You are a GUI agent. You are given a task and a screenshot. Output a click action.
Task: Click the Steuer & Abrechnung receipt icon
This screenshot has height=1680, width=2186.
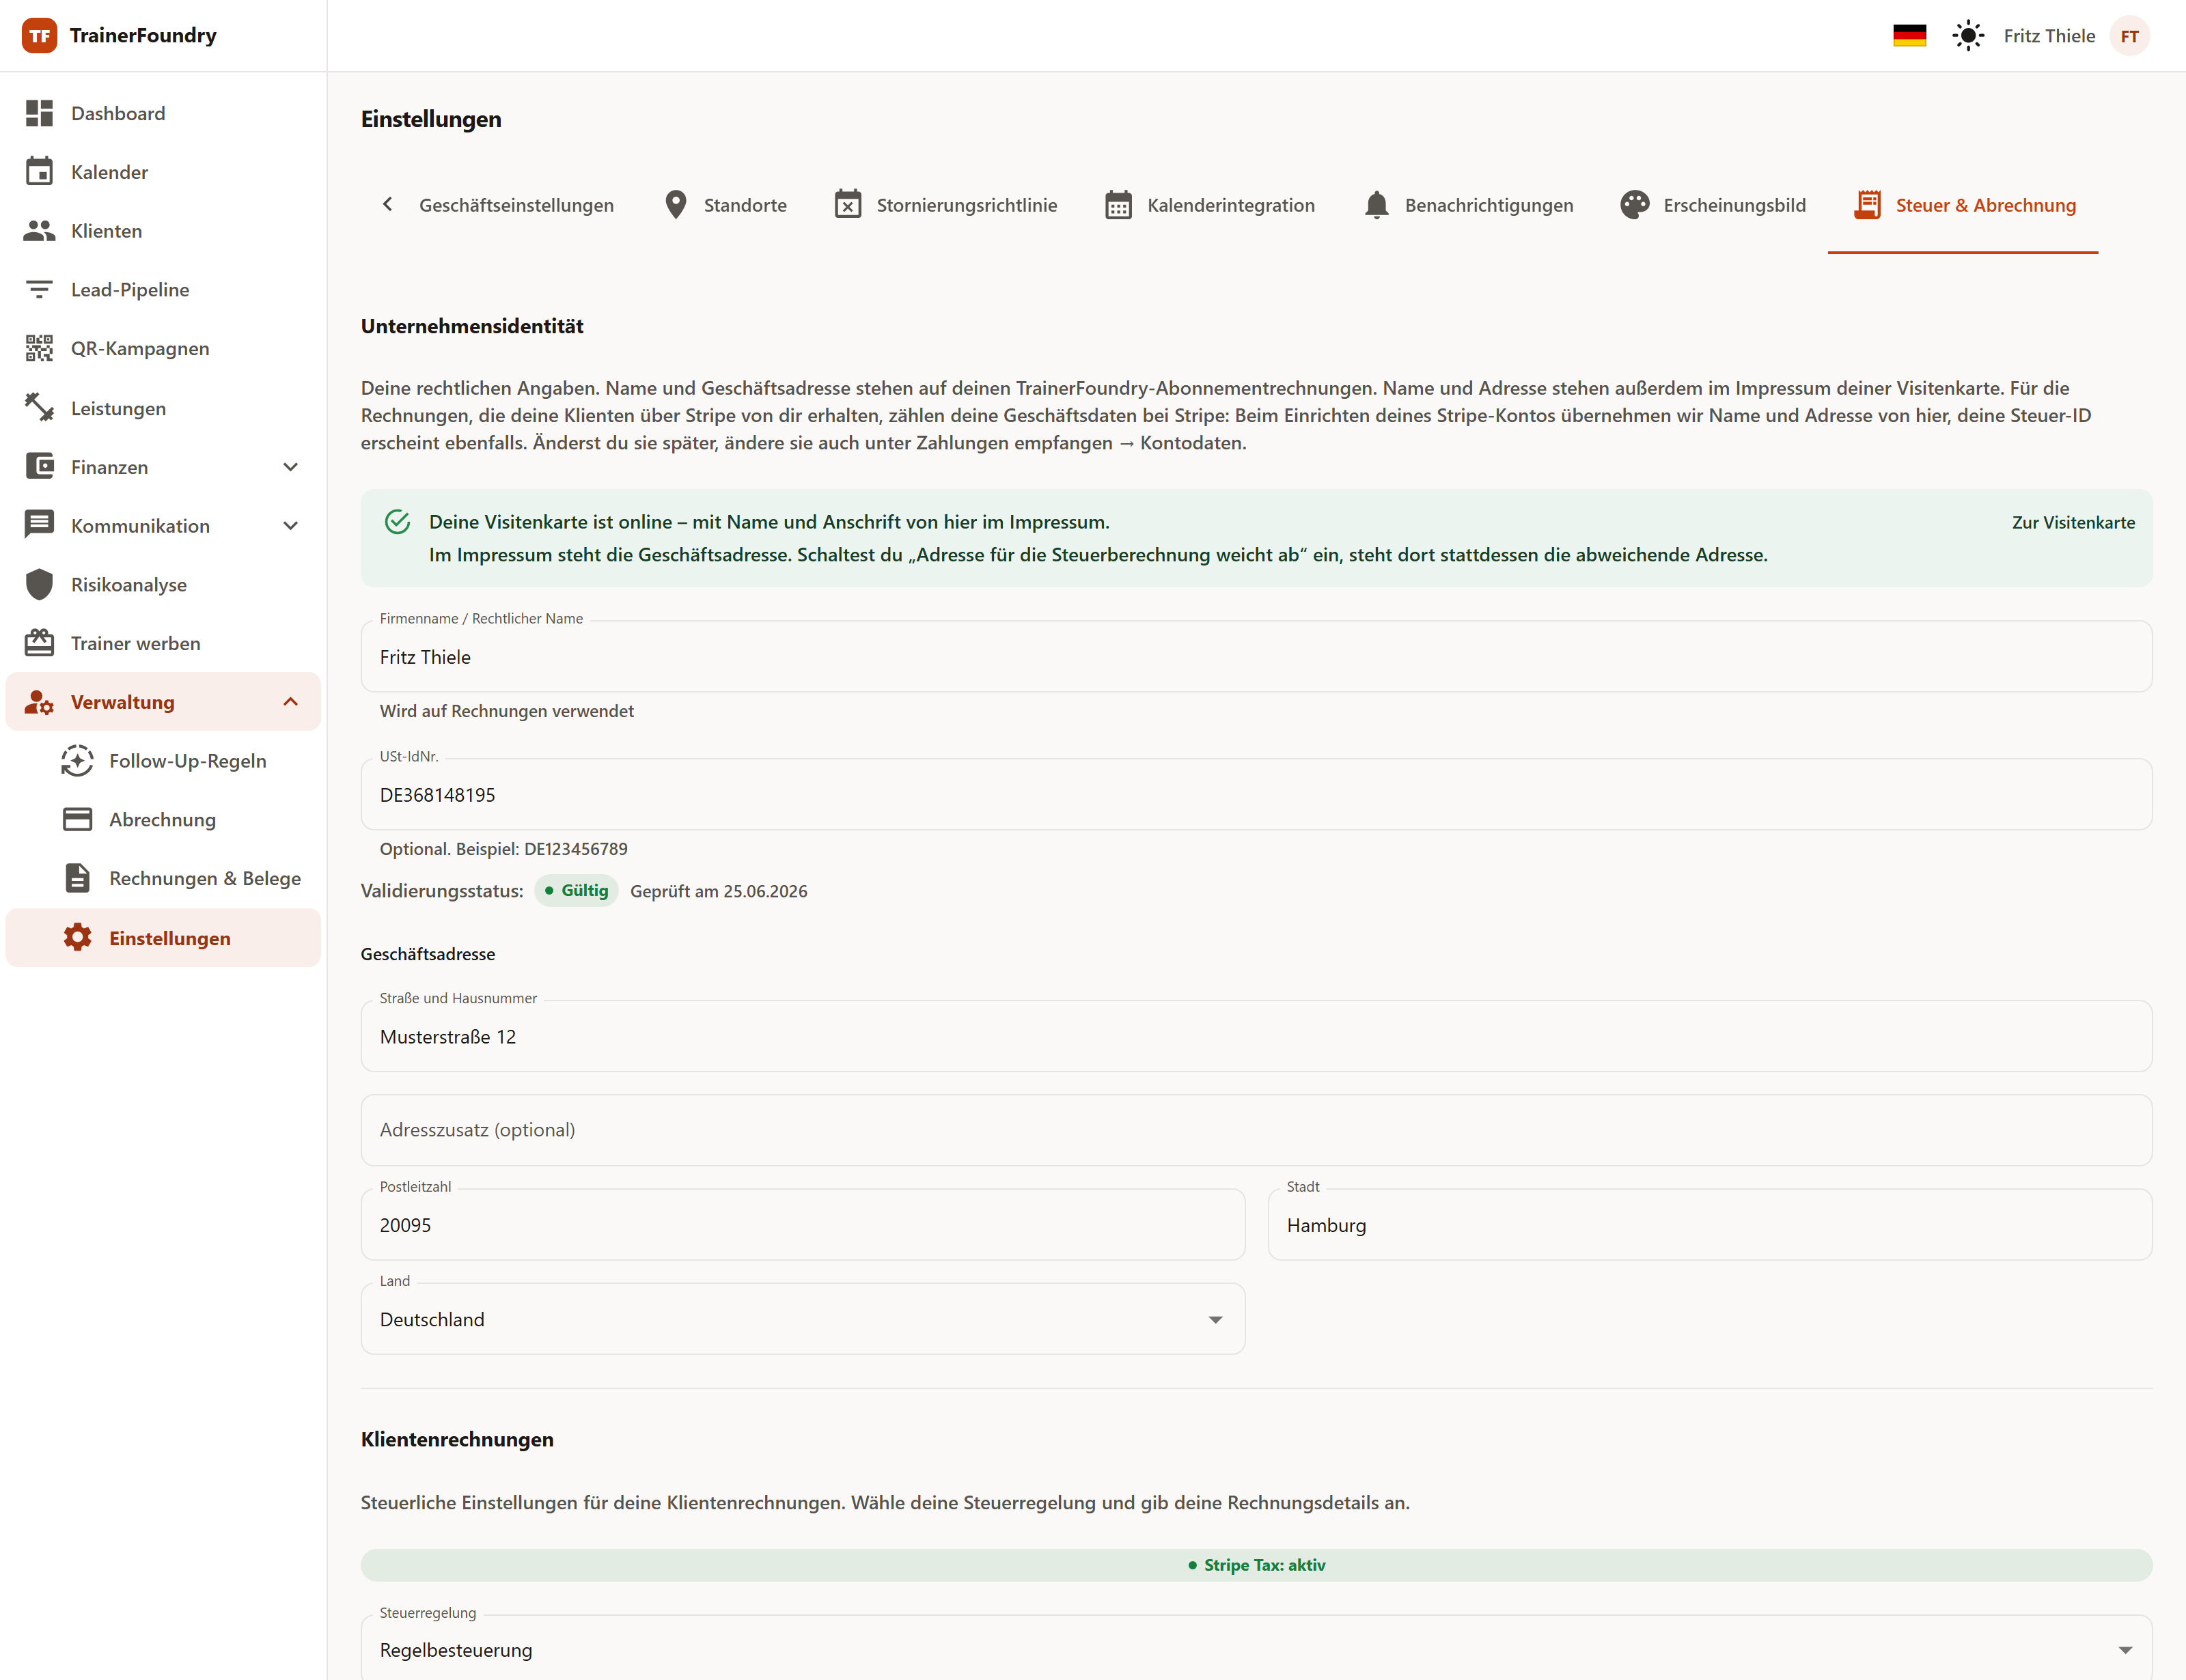1867,205
